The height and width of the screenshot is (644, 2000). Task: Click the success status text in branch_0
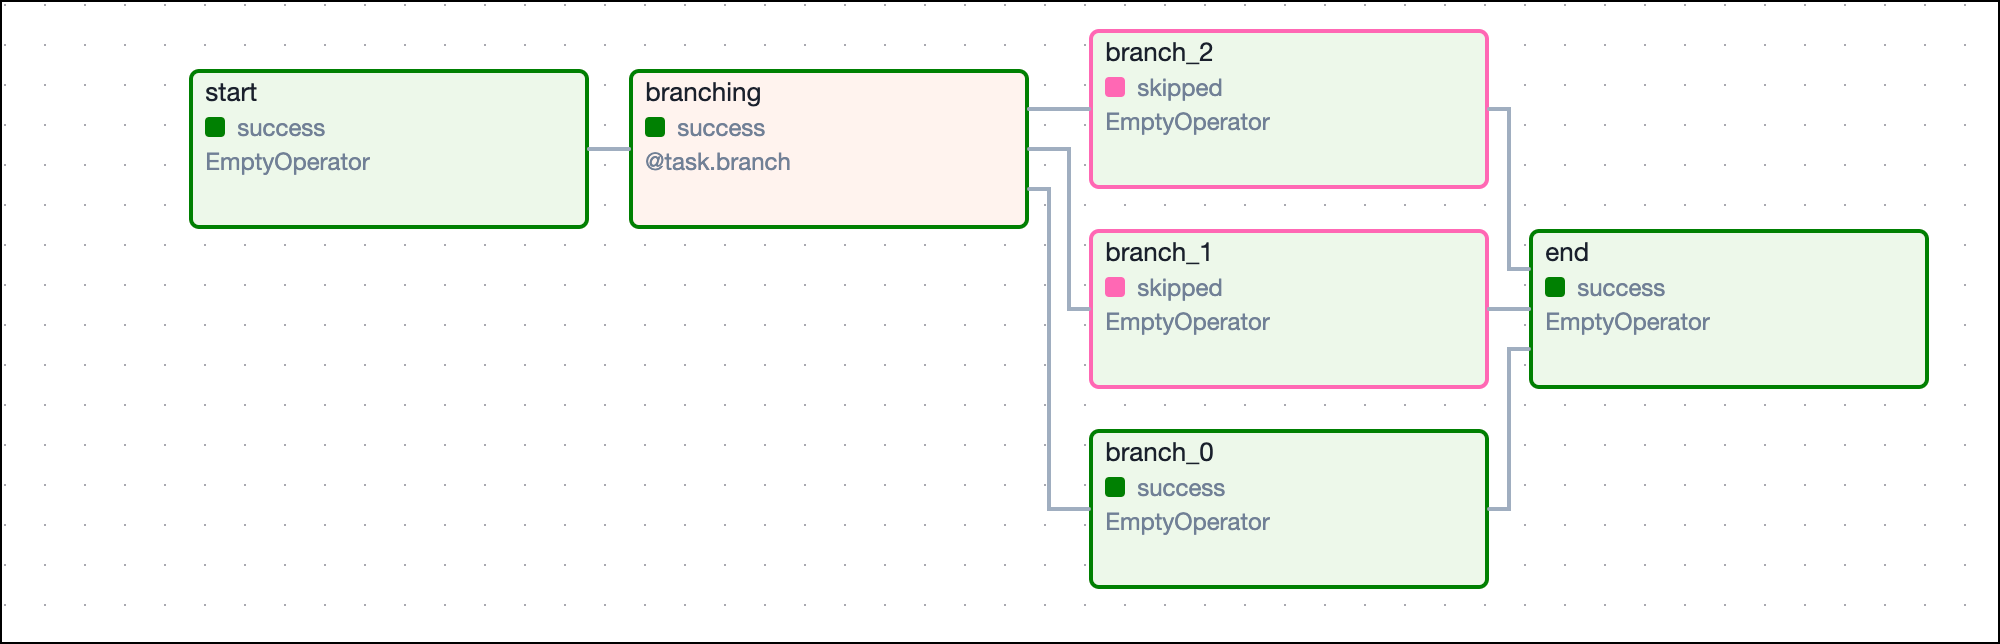[x=1180, y=488]
